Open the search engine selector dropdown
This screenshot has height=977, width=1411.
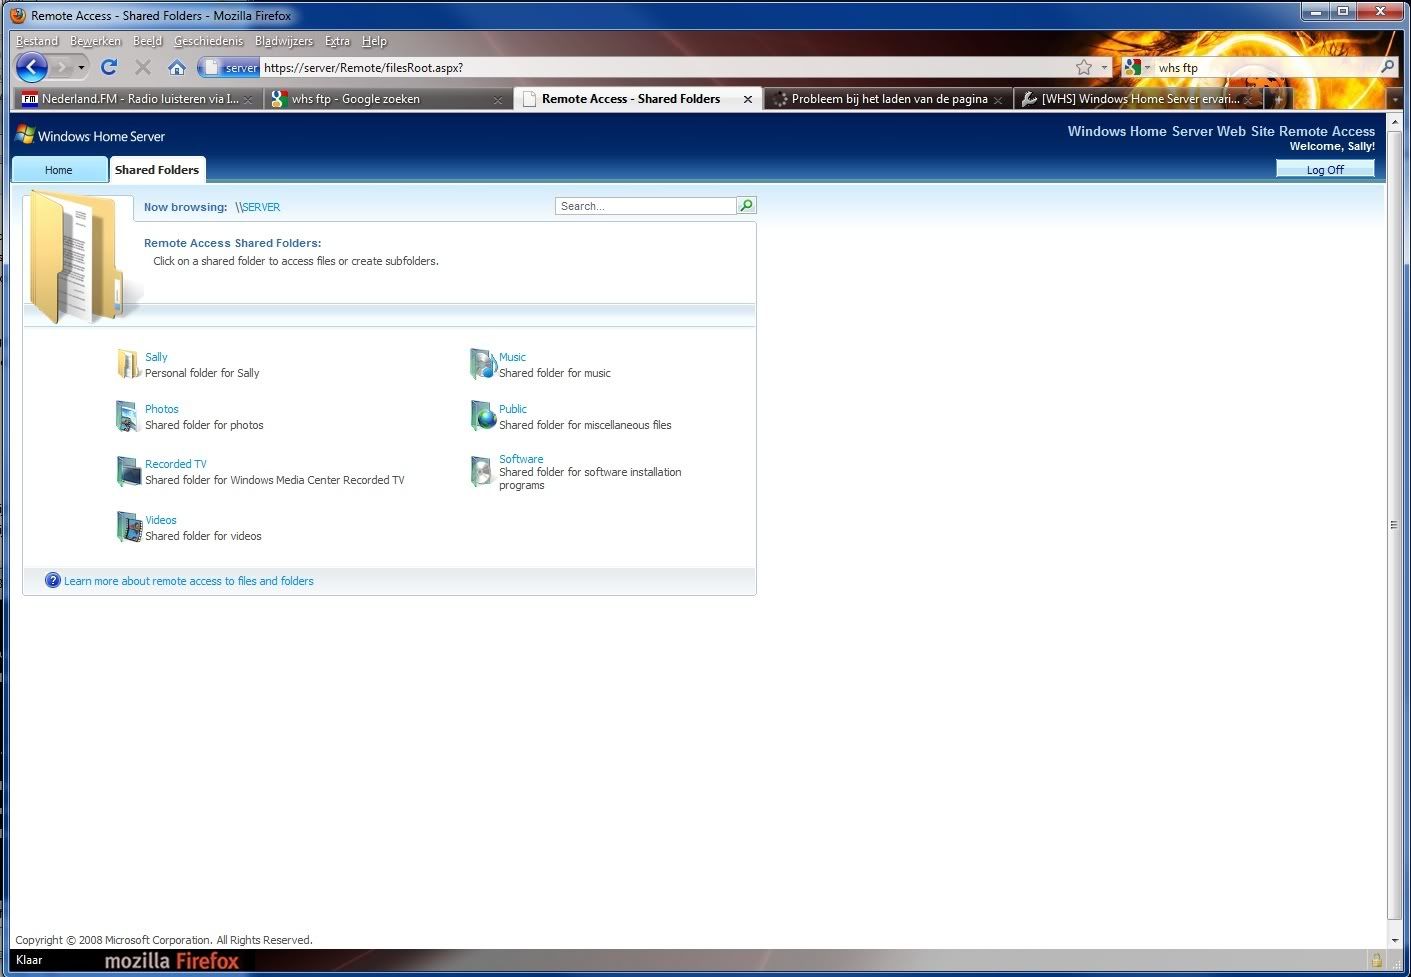[x=1147, y=68]
